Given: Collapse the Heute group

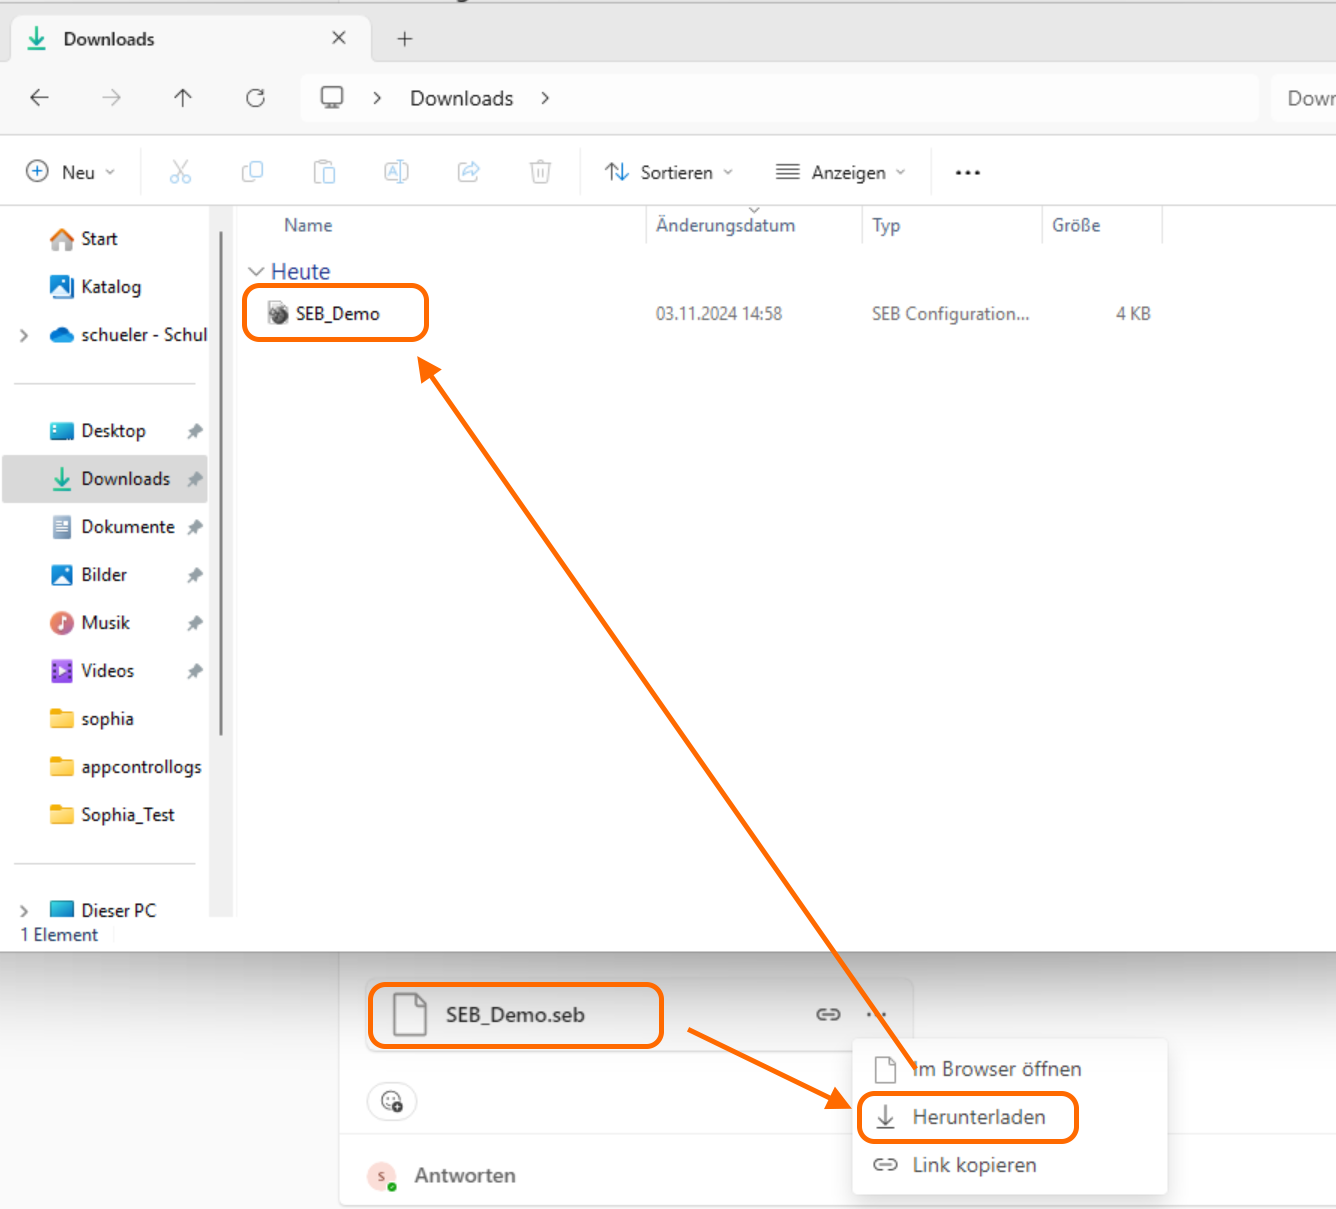Looking at the screenshot, I should 256,272.
